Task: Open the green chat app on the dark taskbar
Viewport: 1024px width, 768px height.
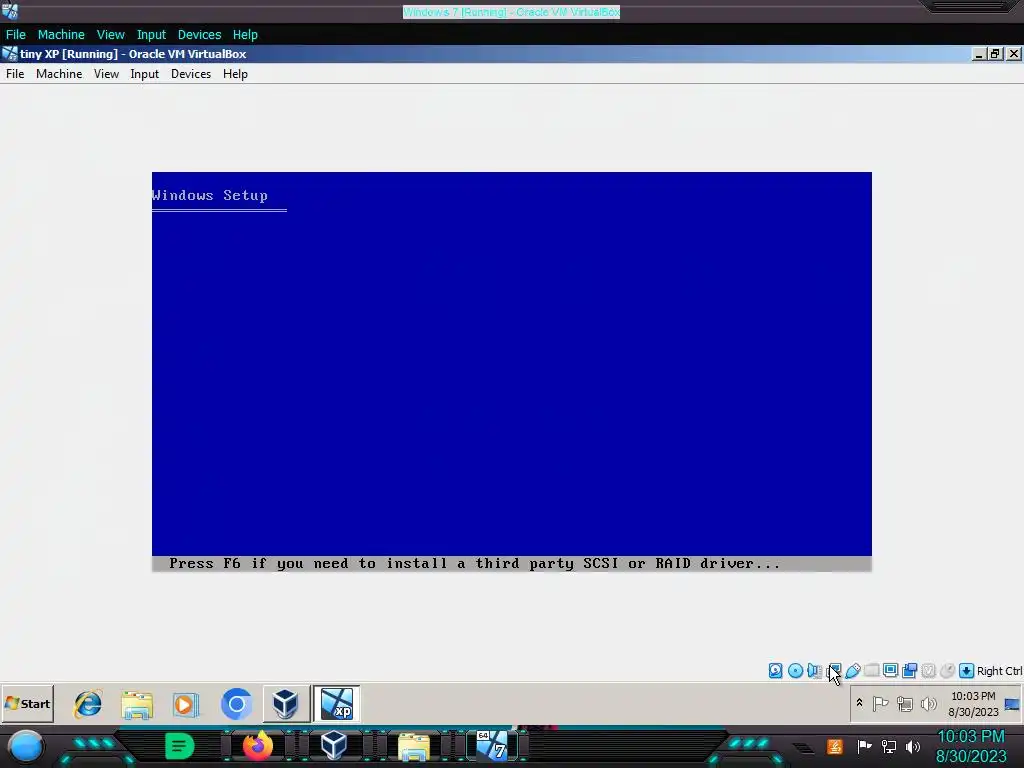Action: (180, 746)
